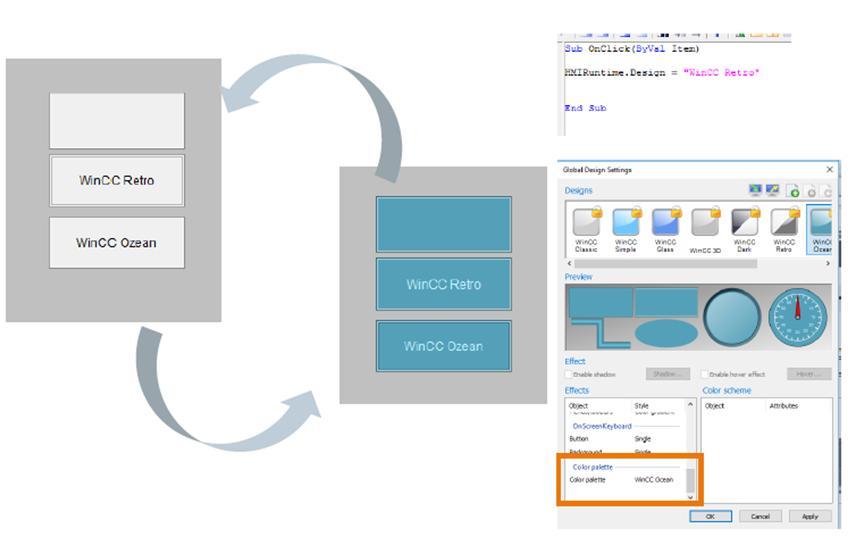This screenshot has height=549, width=853.
Task: Click Attributes column header in Color scheme
Action: pyautogui.click(x=783, y=406)
